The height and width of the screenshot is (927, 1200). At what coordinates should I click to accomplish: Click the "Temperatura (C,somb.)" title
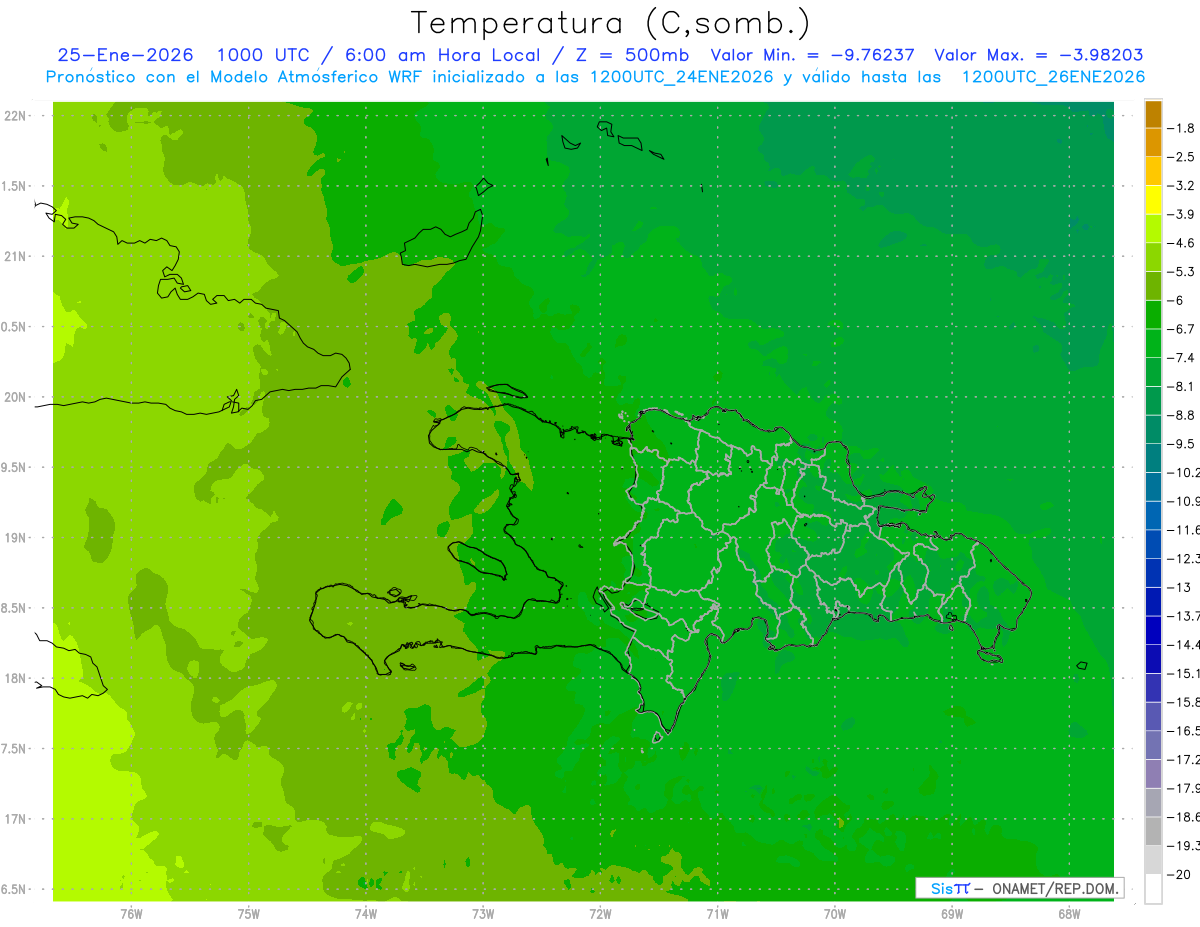click(610, 23)
